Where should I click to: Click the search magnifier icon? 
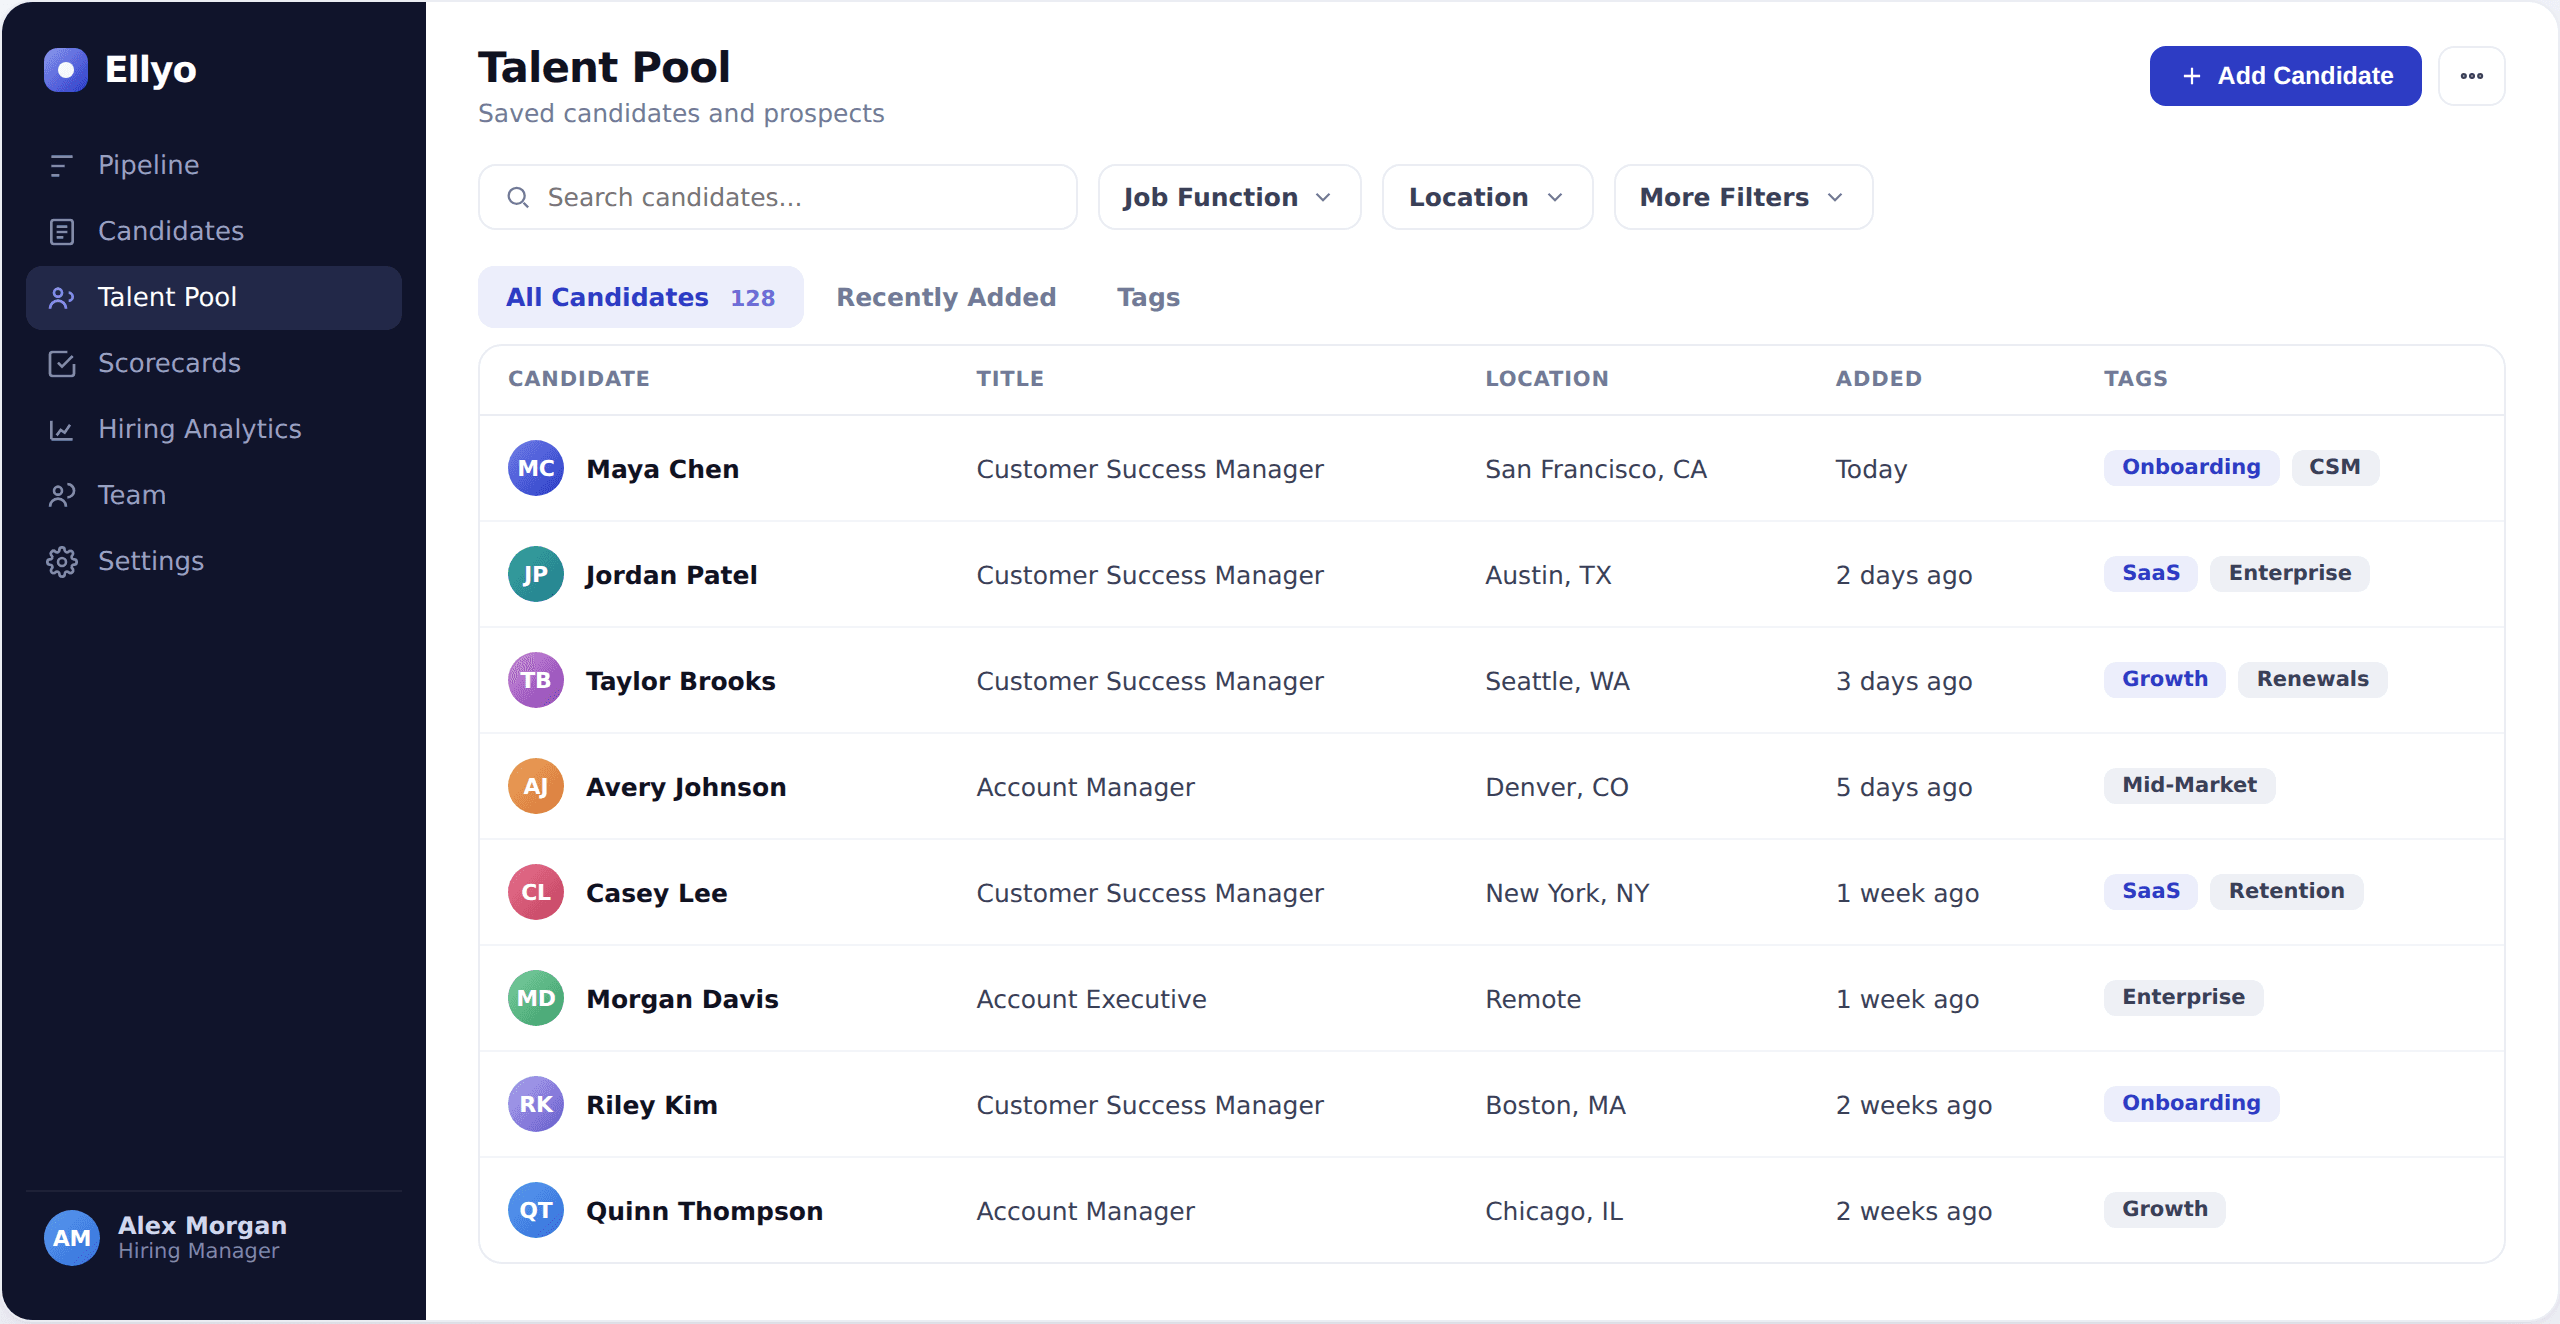click(518, 197)
